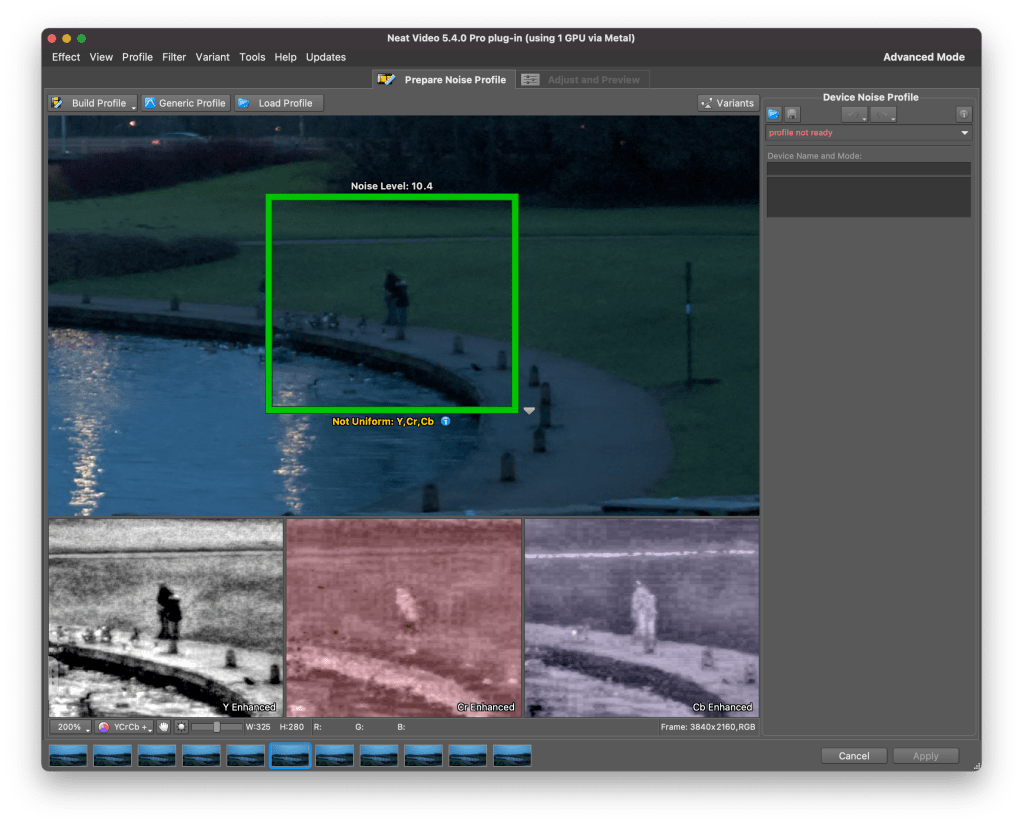The height and width of the screenshot is (826, 1023).
Task: Click the save profile floppy icon
Action: tap(792, 115)
